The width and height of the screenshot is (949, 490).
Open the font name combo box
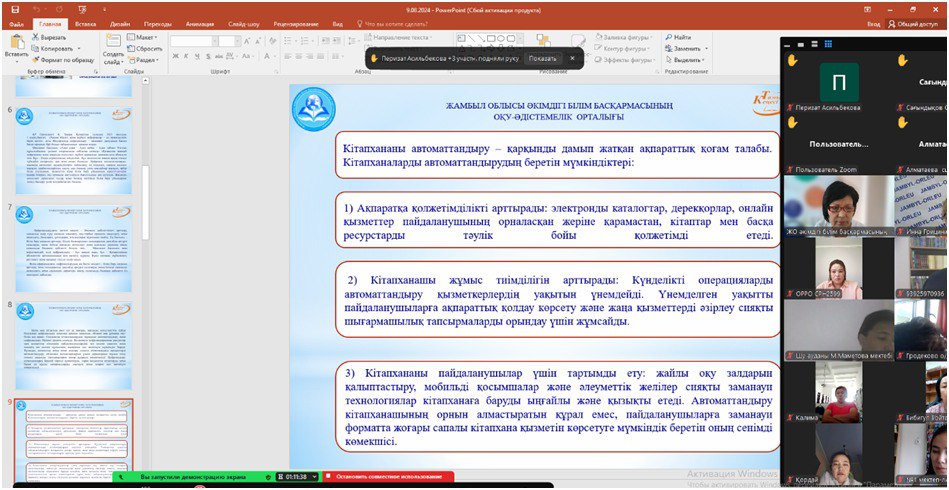coord(194,41)
